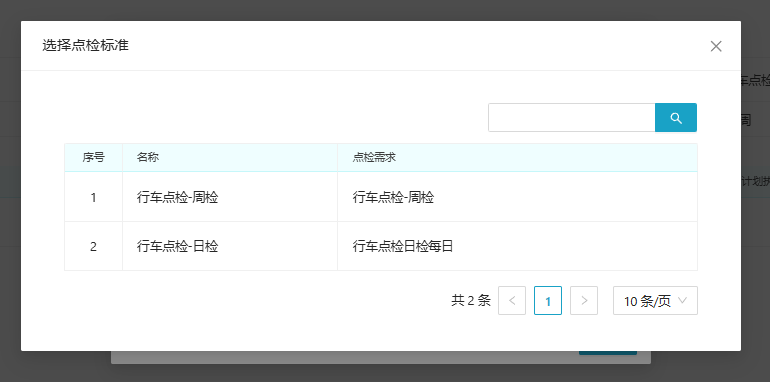The height and width of the screenshot is (382, 770).
Task: Select the 行车点检-周检 name cell
Action: (x=230, y=197)
